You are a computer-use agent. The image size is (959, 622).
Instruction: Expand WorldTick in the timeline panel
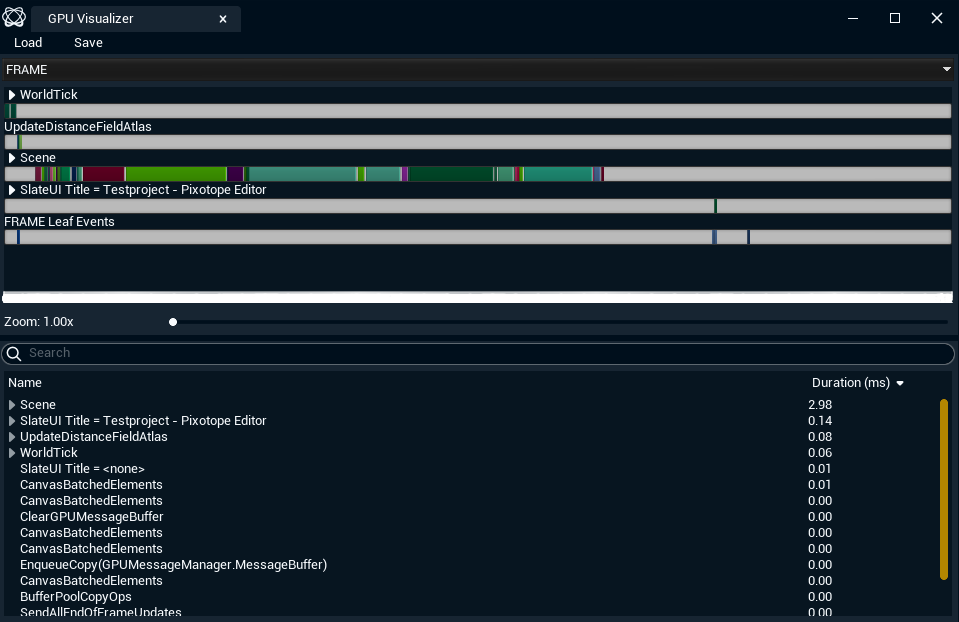(x=12, y=95)
